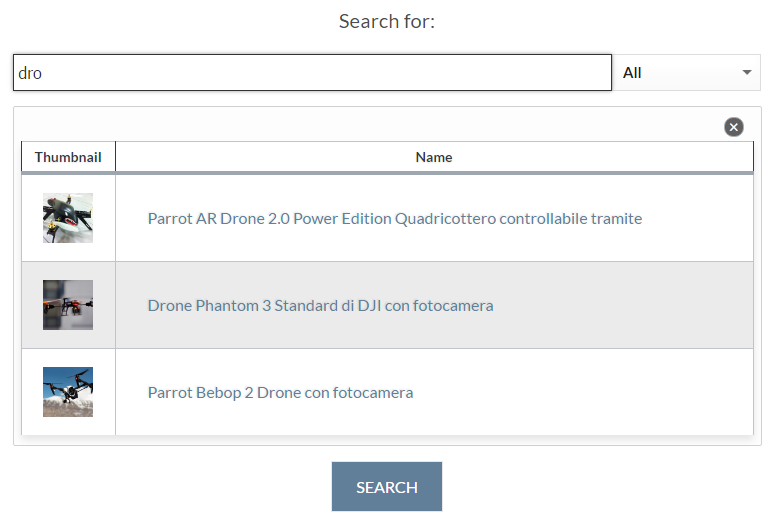The height and width of the screenshot is (528, 776).
Task: Select the highlighted Drone Phantom 3 result row
Action: point(388,305)
